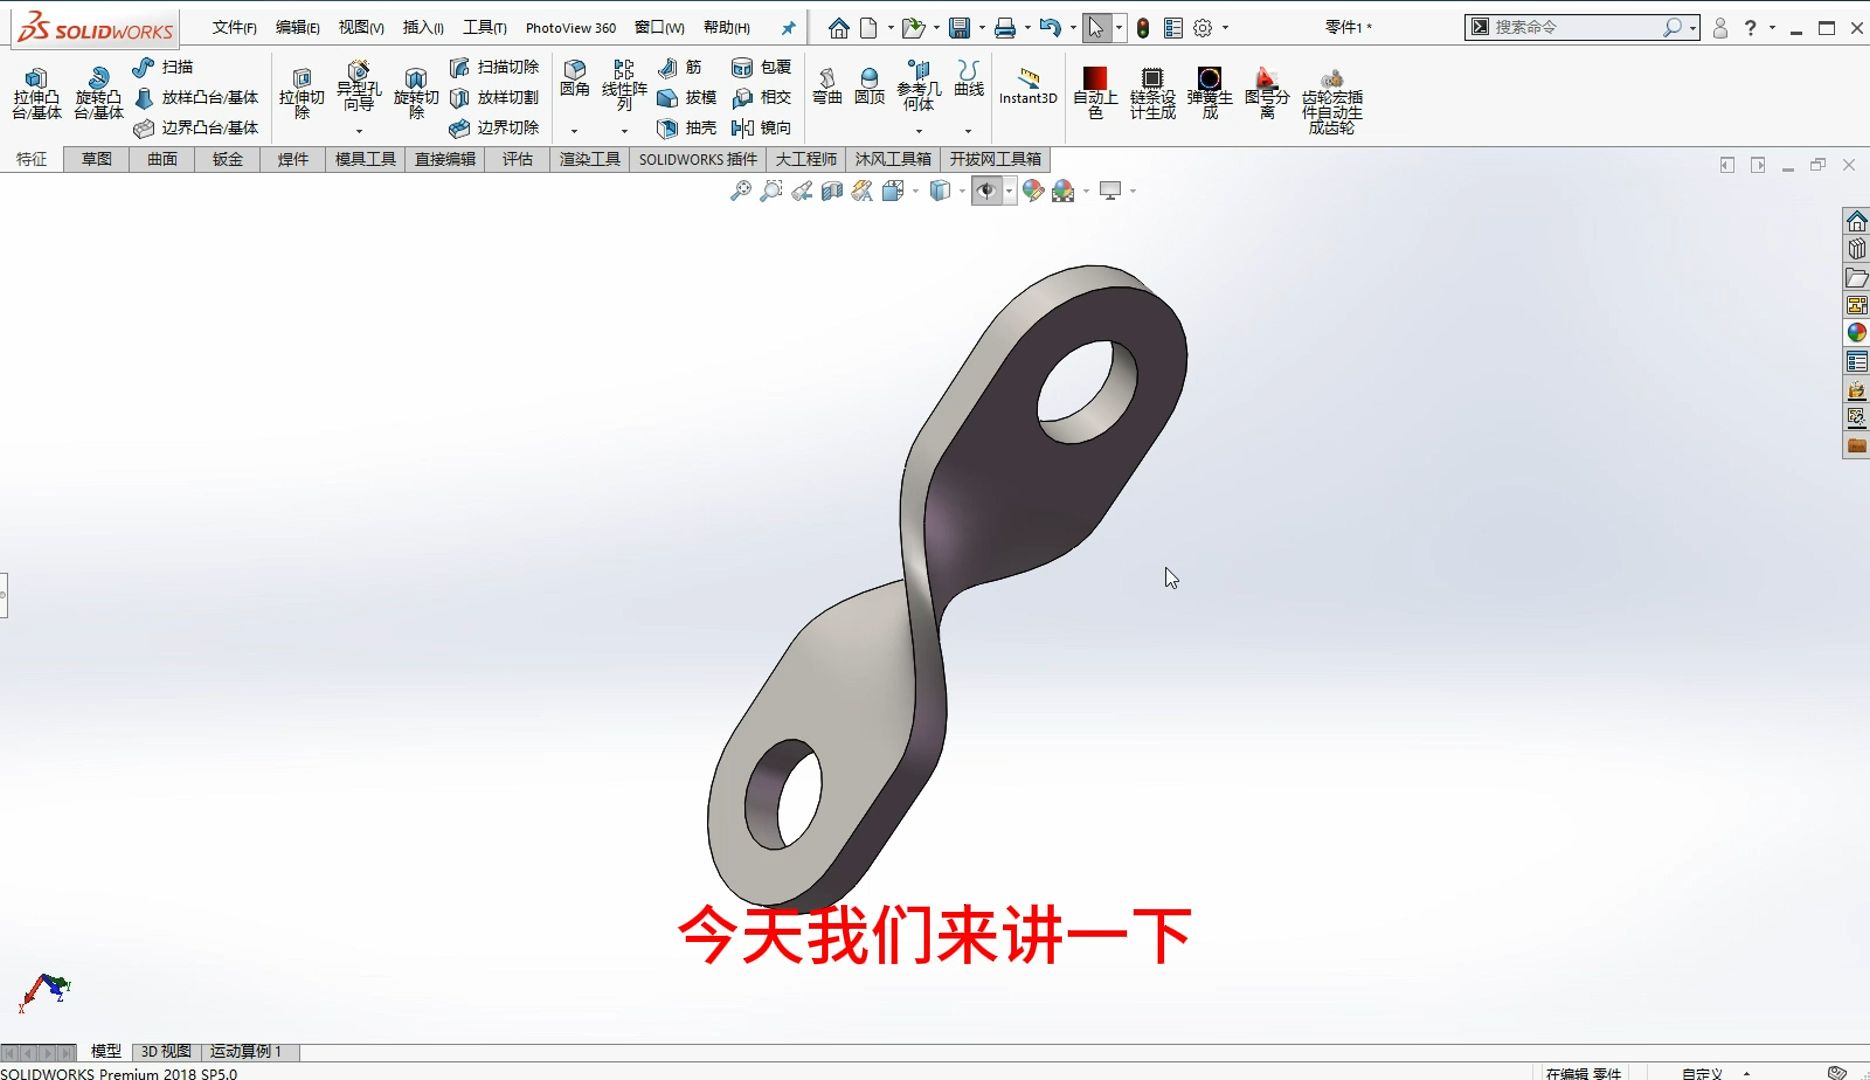The image size is (1870, 1080).
Task: Open the Hide/Show Items dropdown arrow
Action: coord(1009,191)
